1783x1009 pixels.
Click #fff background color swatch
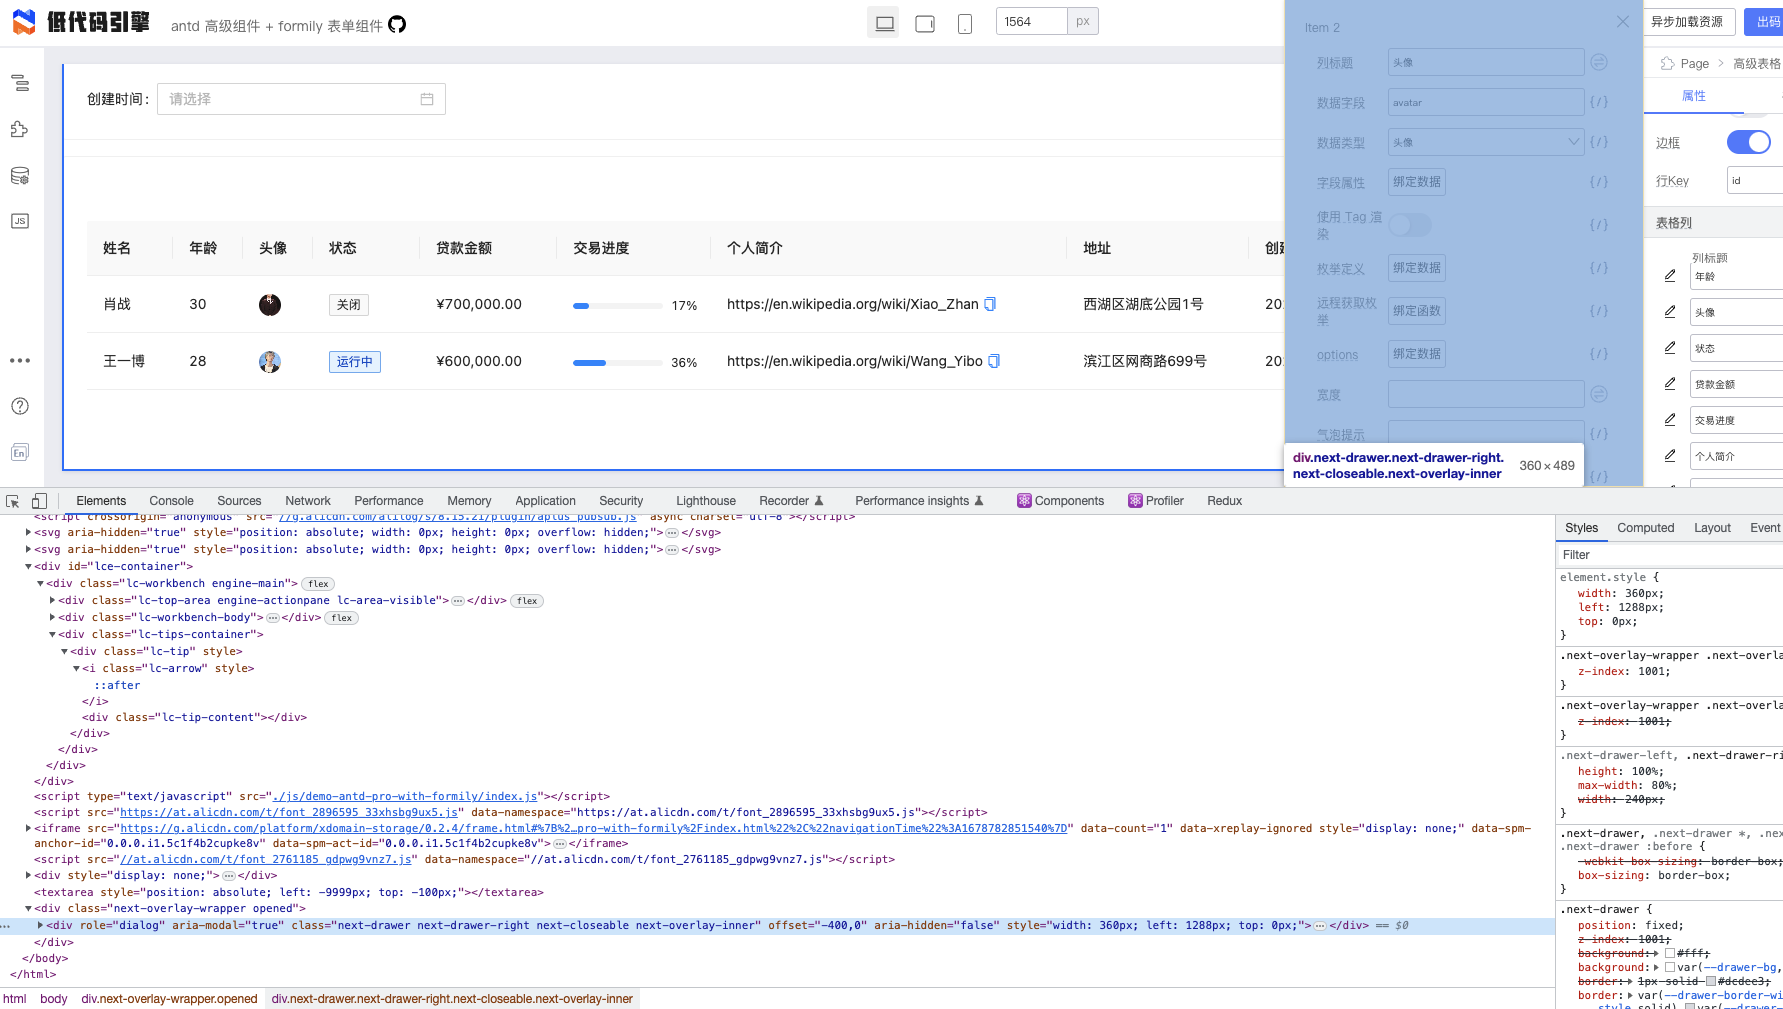pyautogui.click(x=1670, y=954)
